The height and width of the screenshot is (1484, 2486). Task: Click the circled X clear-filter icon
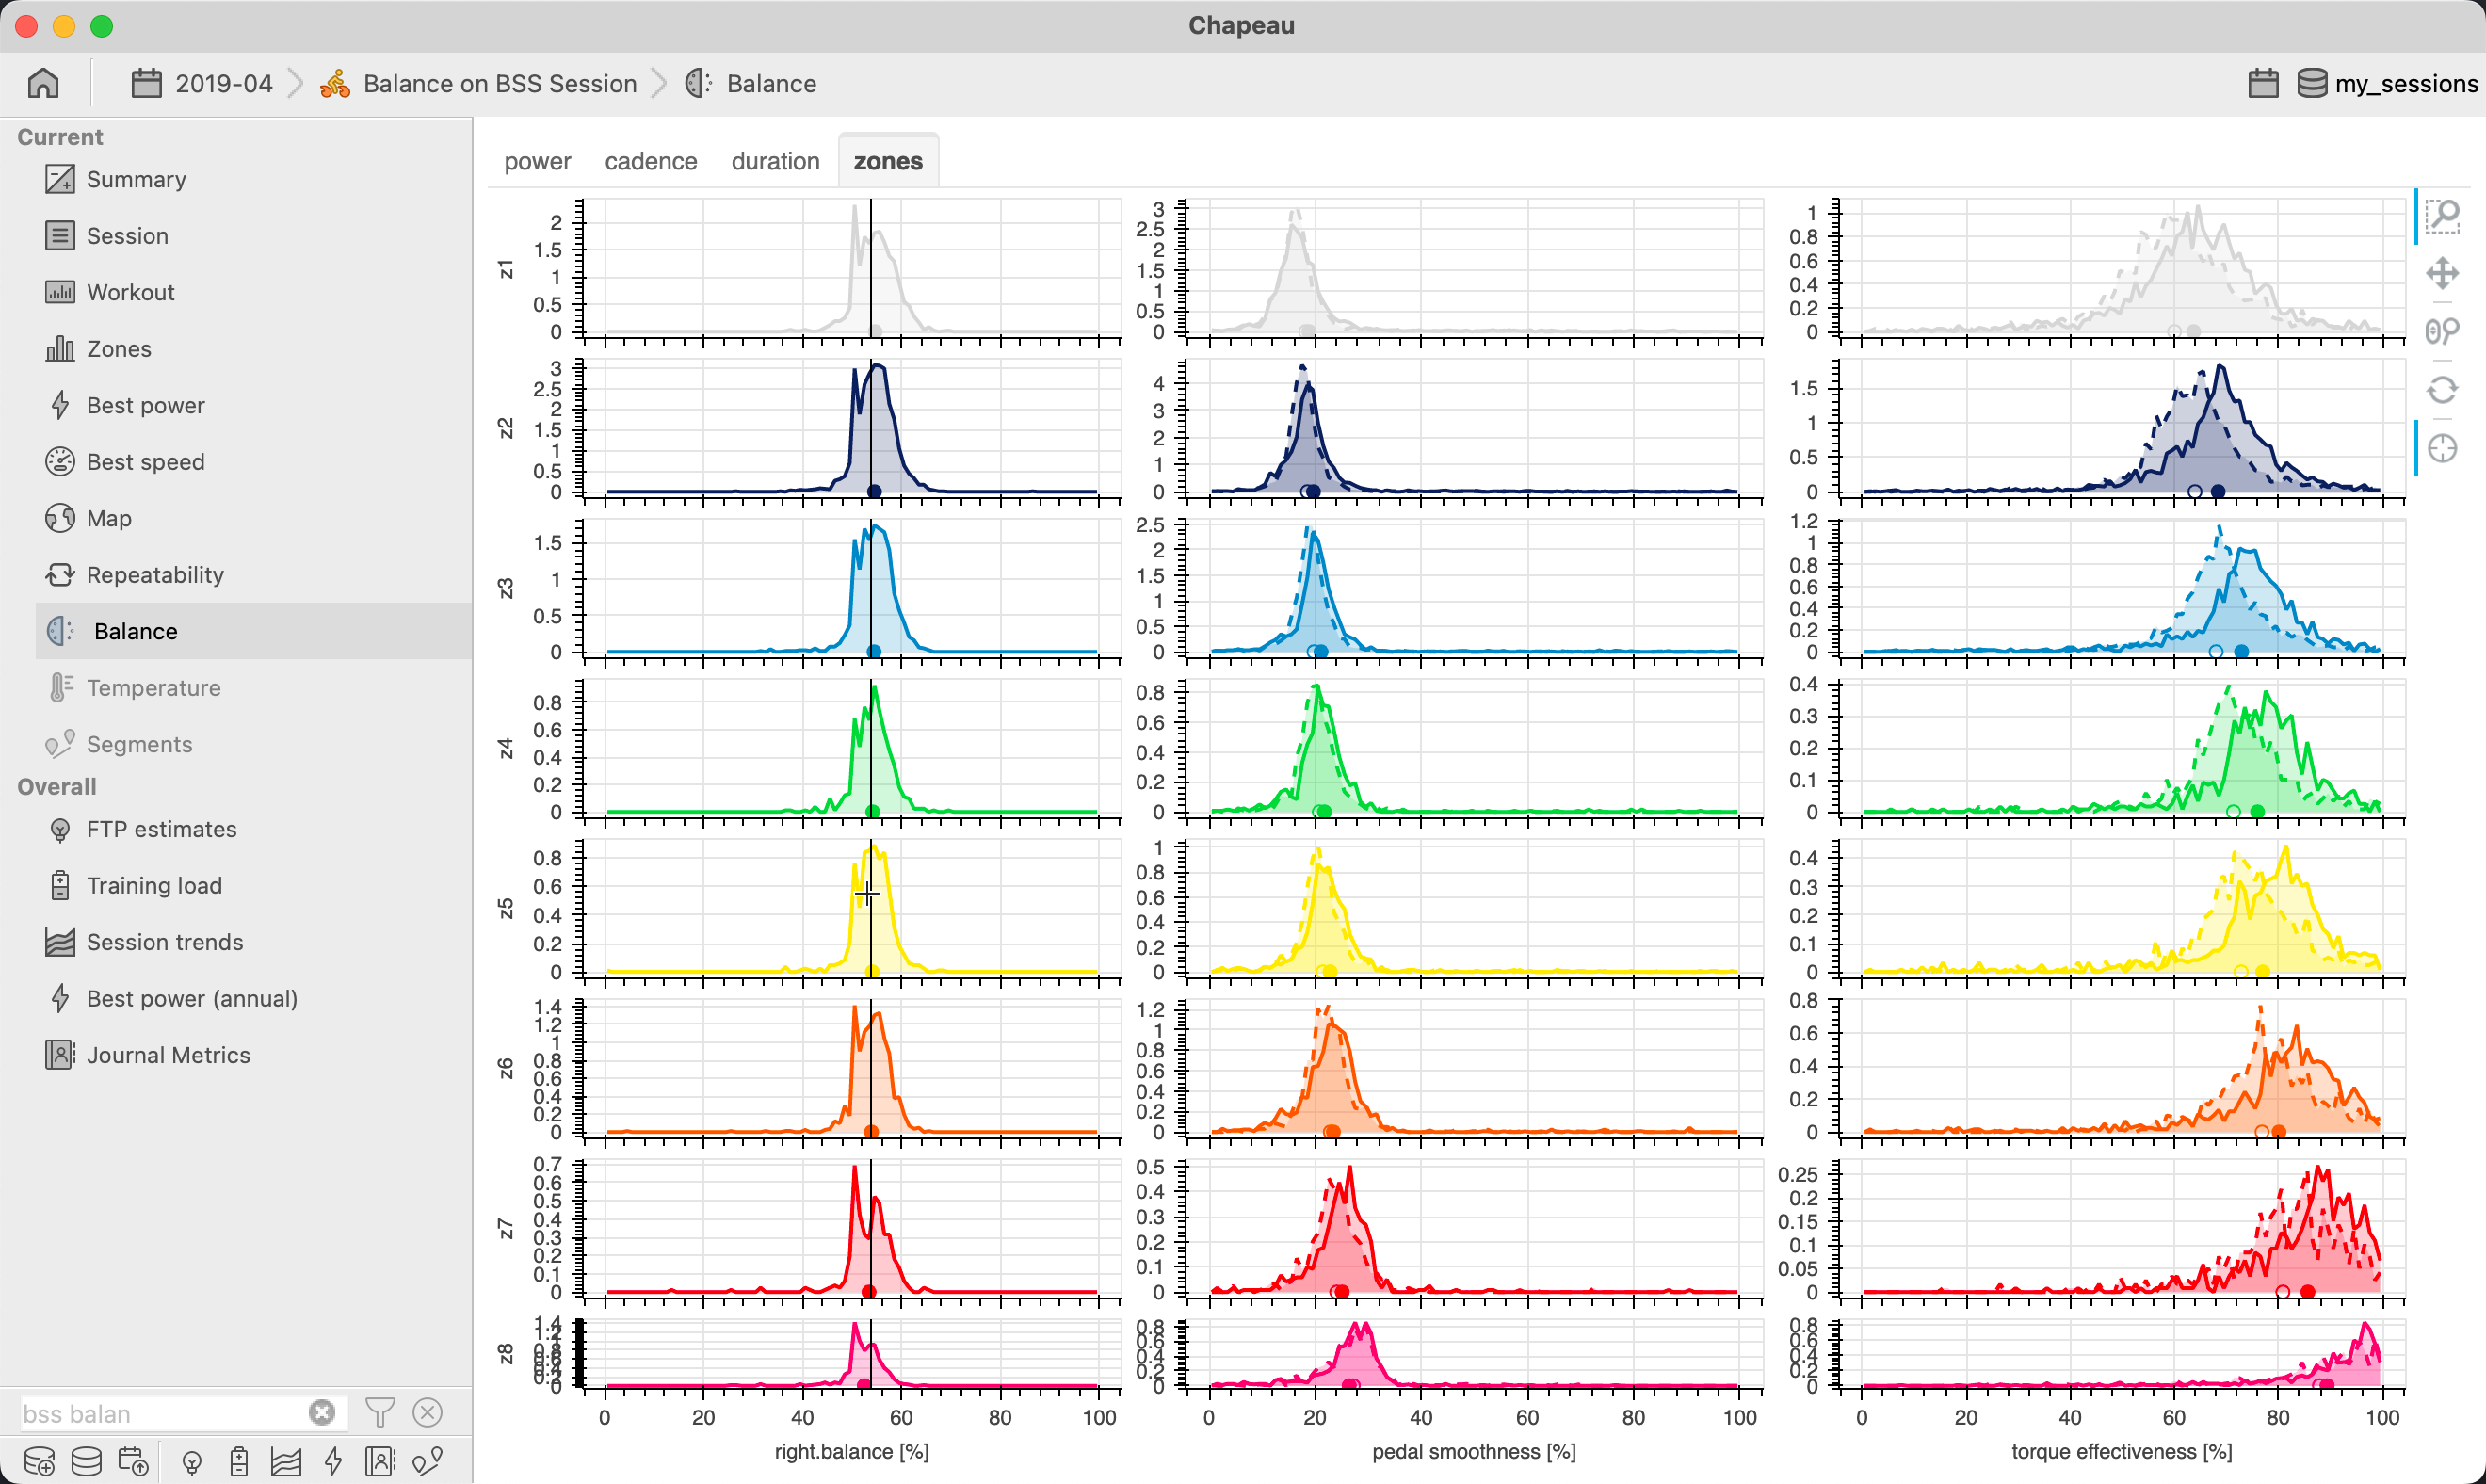(428, 1412)
